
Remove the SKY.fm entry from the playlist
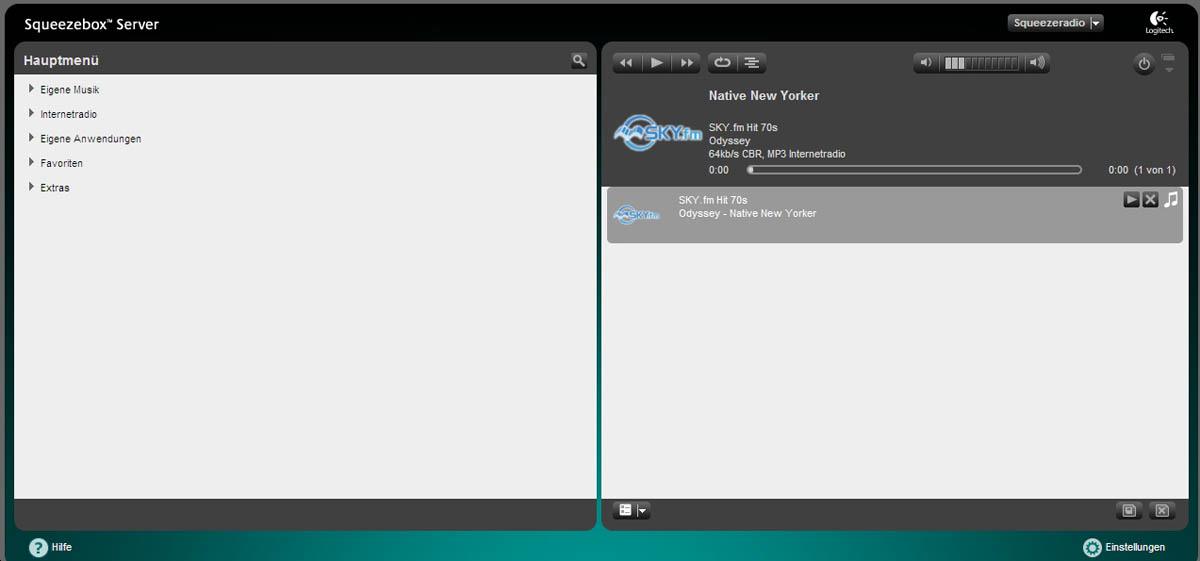click(1150, 200)
